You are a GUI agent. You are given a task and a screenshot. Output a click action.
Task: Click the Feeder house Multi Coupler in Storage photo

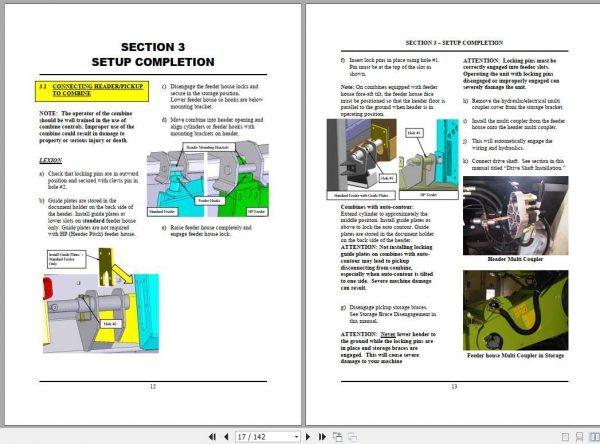point(515,310)
